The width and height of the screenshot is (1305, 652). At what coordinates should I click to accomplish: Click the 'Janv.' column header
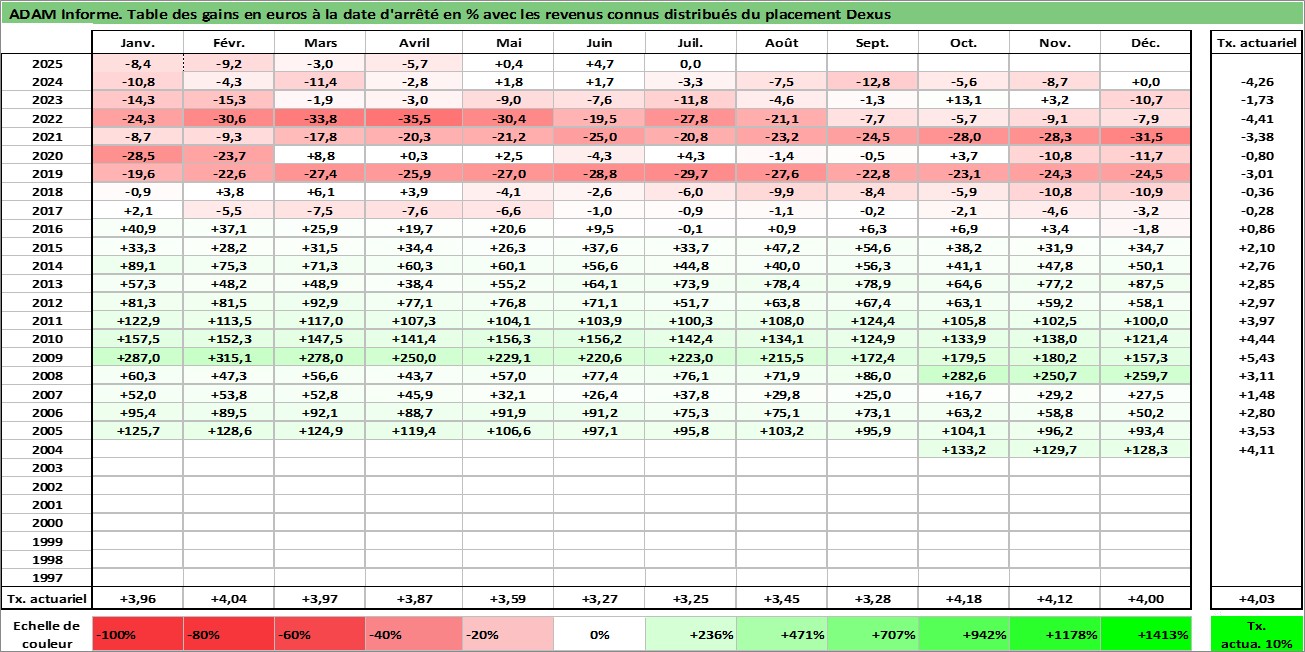point(137,43)
